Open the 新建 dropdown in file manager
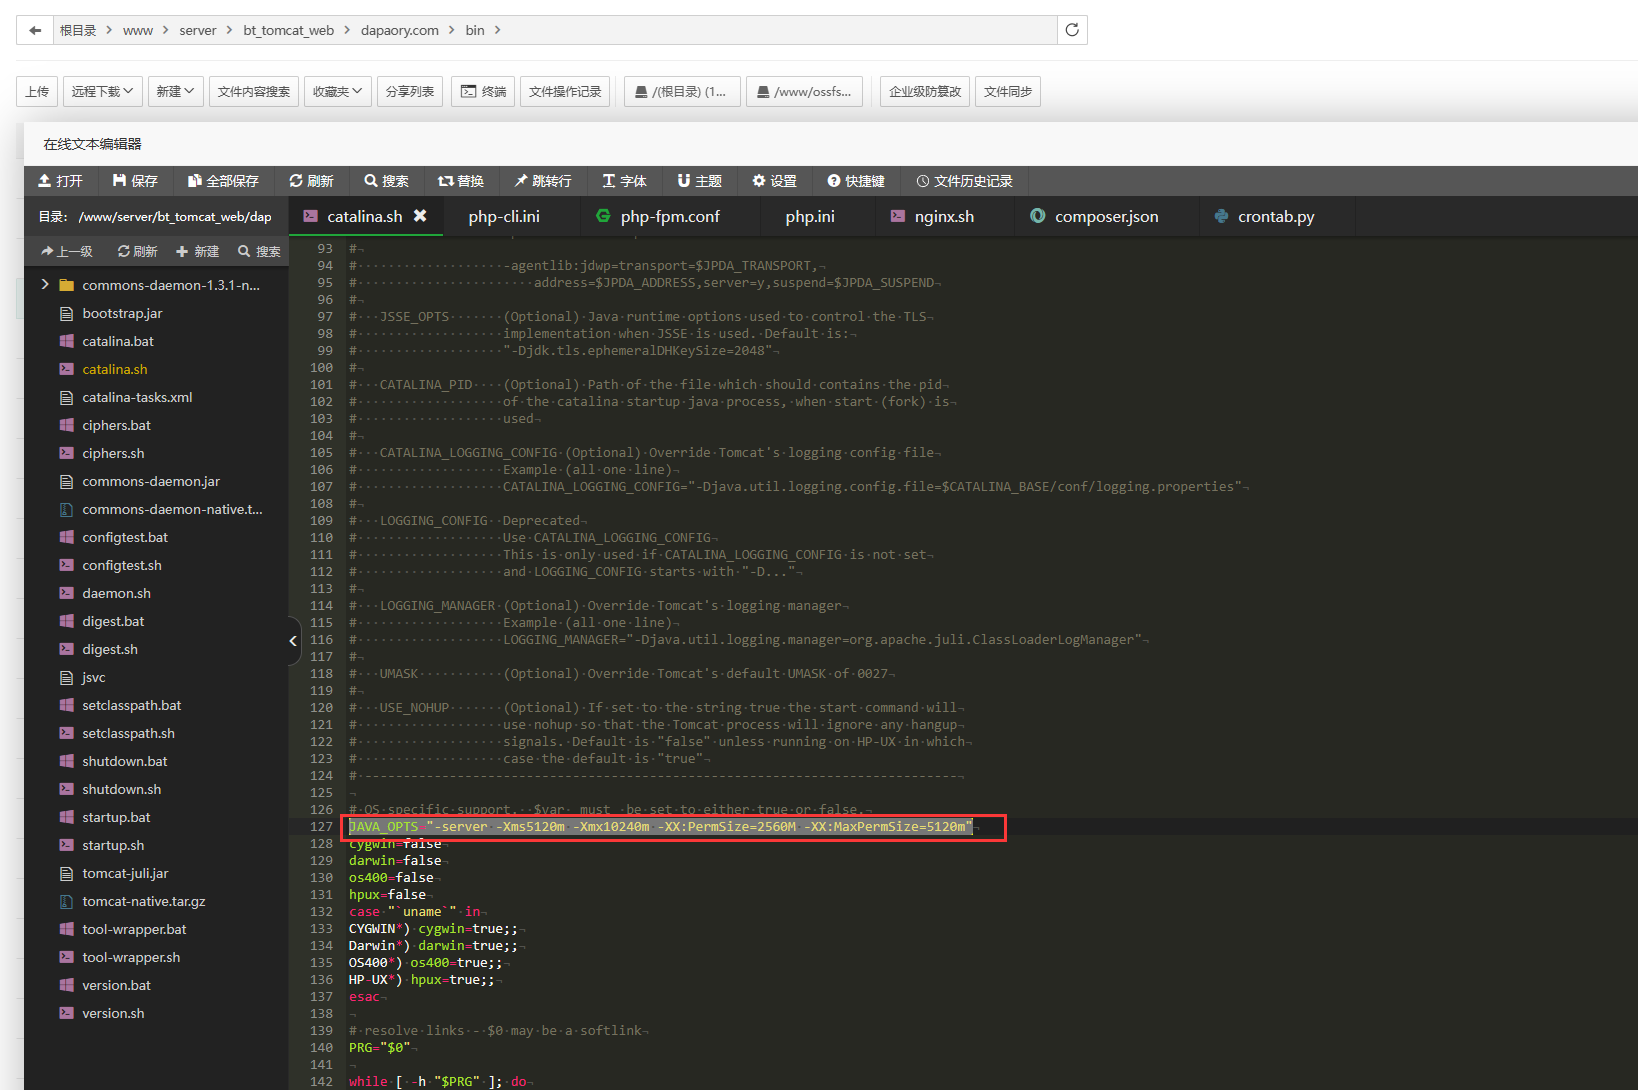The image size is (1638, 1090). pos(176,92)
